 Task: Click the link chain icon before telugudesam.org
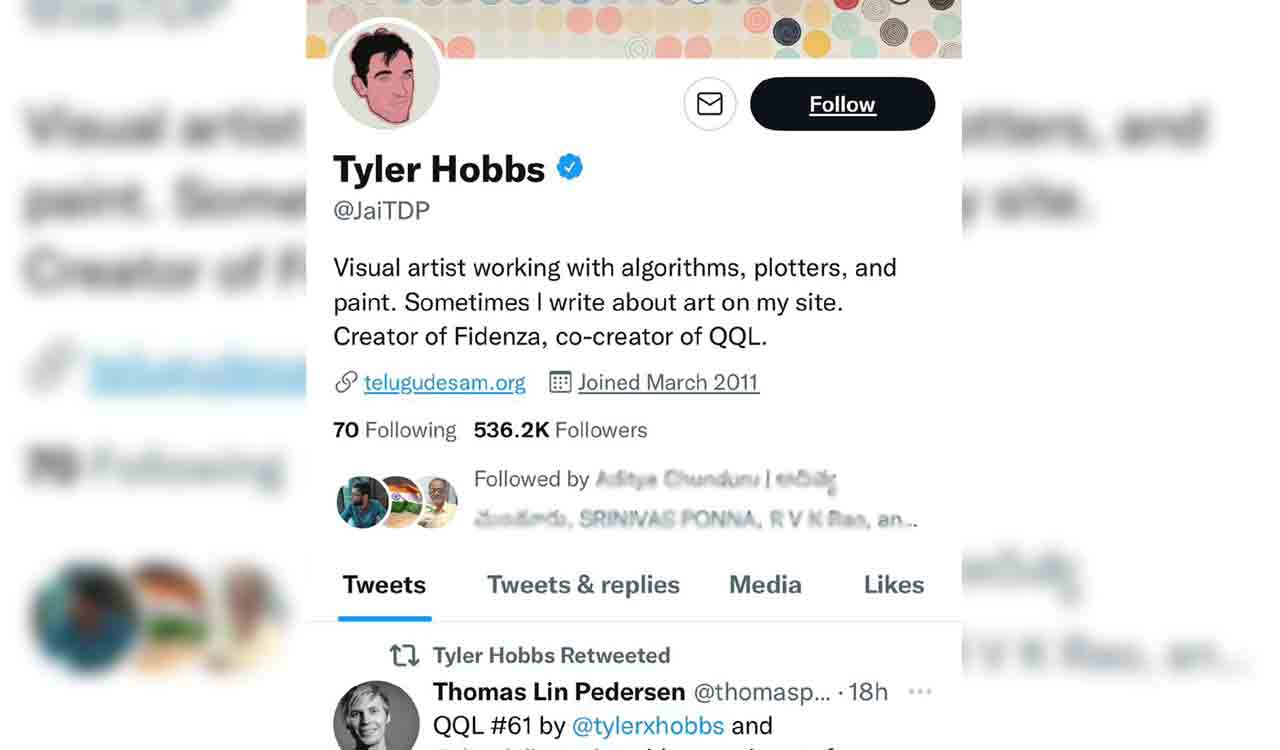click(345, 382)
